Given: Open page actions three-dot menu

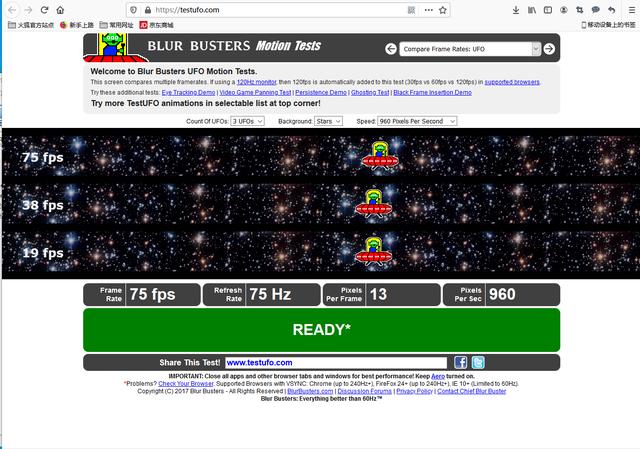Looking at the screenshot, I should point(429,10).
